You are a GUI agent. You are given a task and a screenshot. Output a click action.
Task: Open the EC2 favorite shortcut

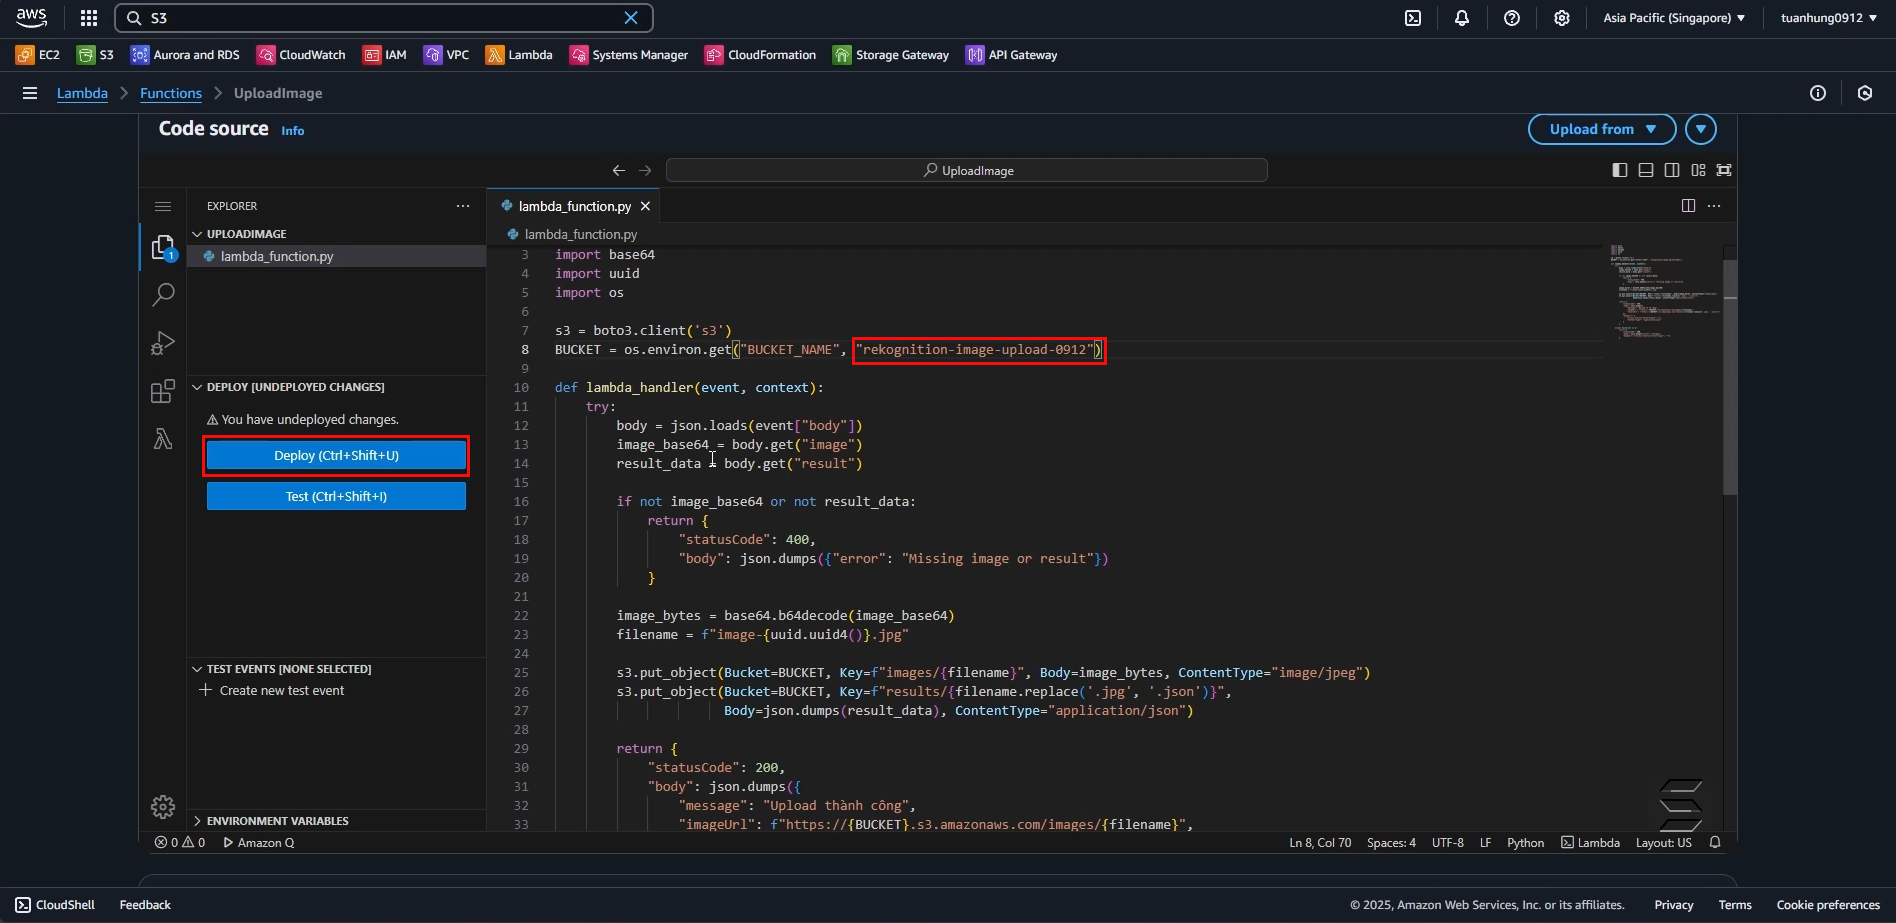(x=38, y=55)
